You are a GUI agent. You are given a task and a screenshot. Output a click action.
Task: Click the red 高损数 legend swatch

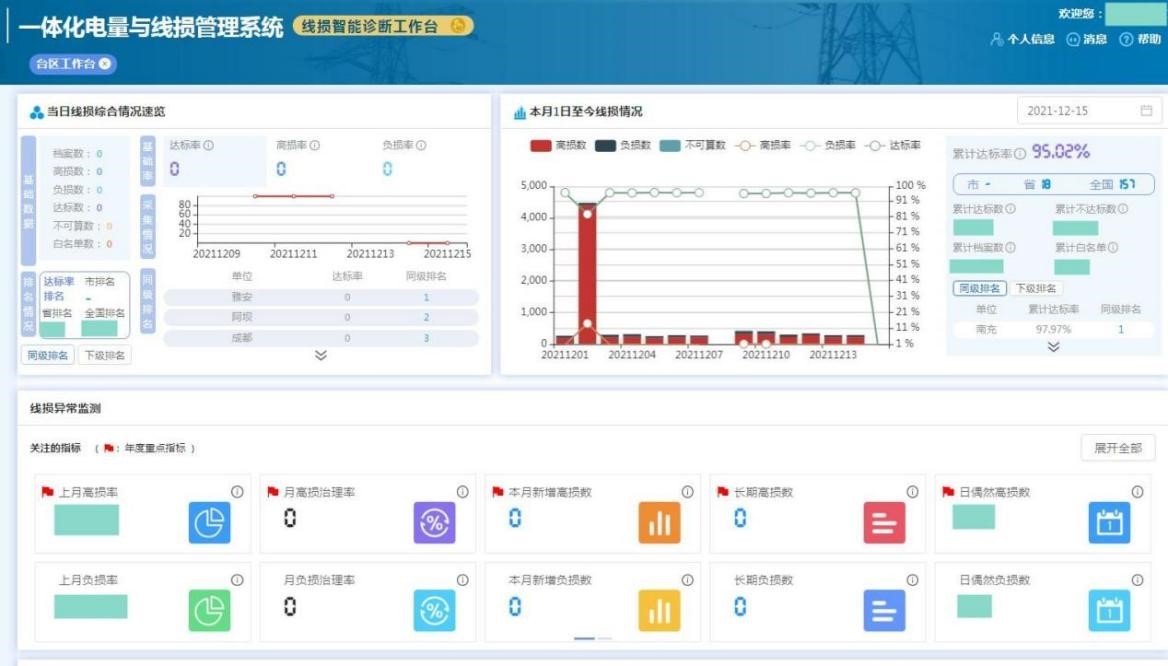pyautogui.click(x=541, y=145)
